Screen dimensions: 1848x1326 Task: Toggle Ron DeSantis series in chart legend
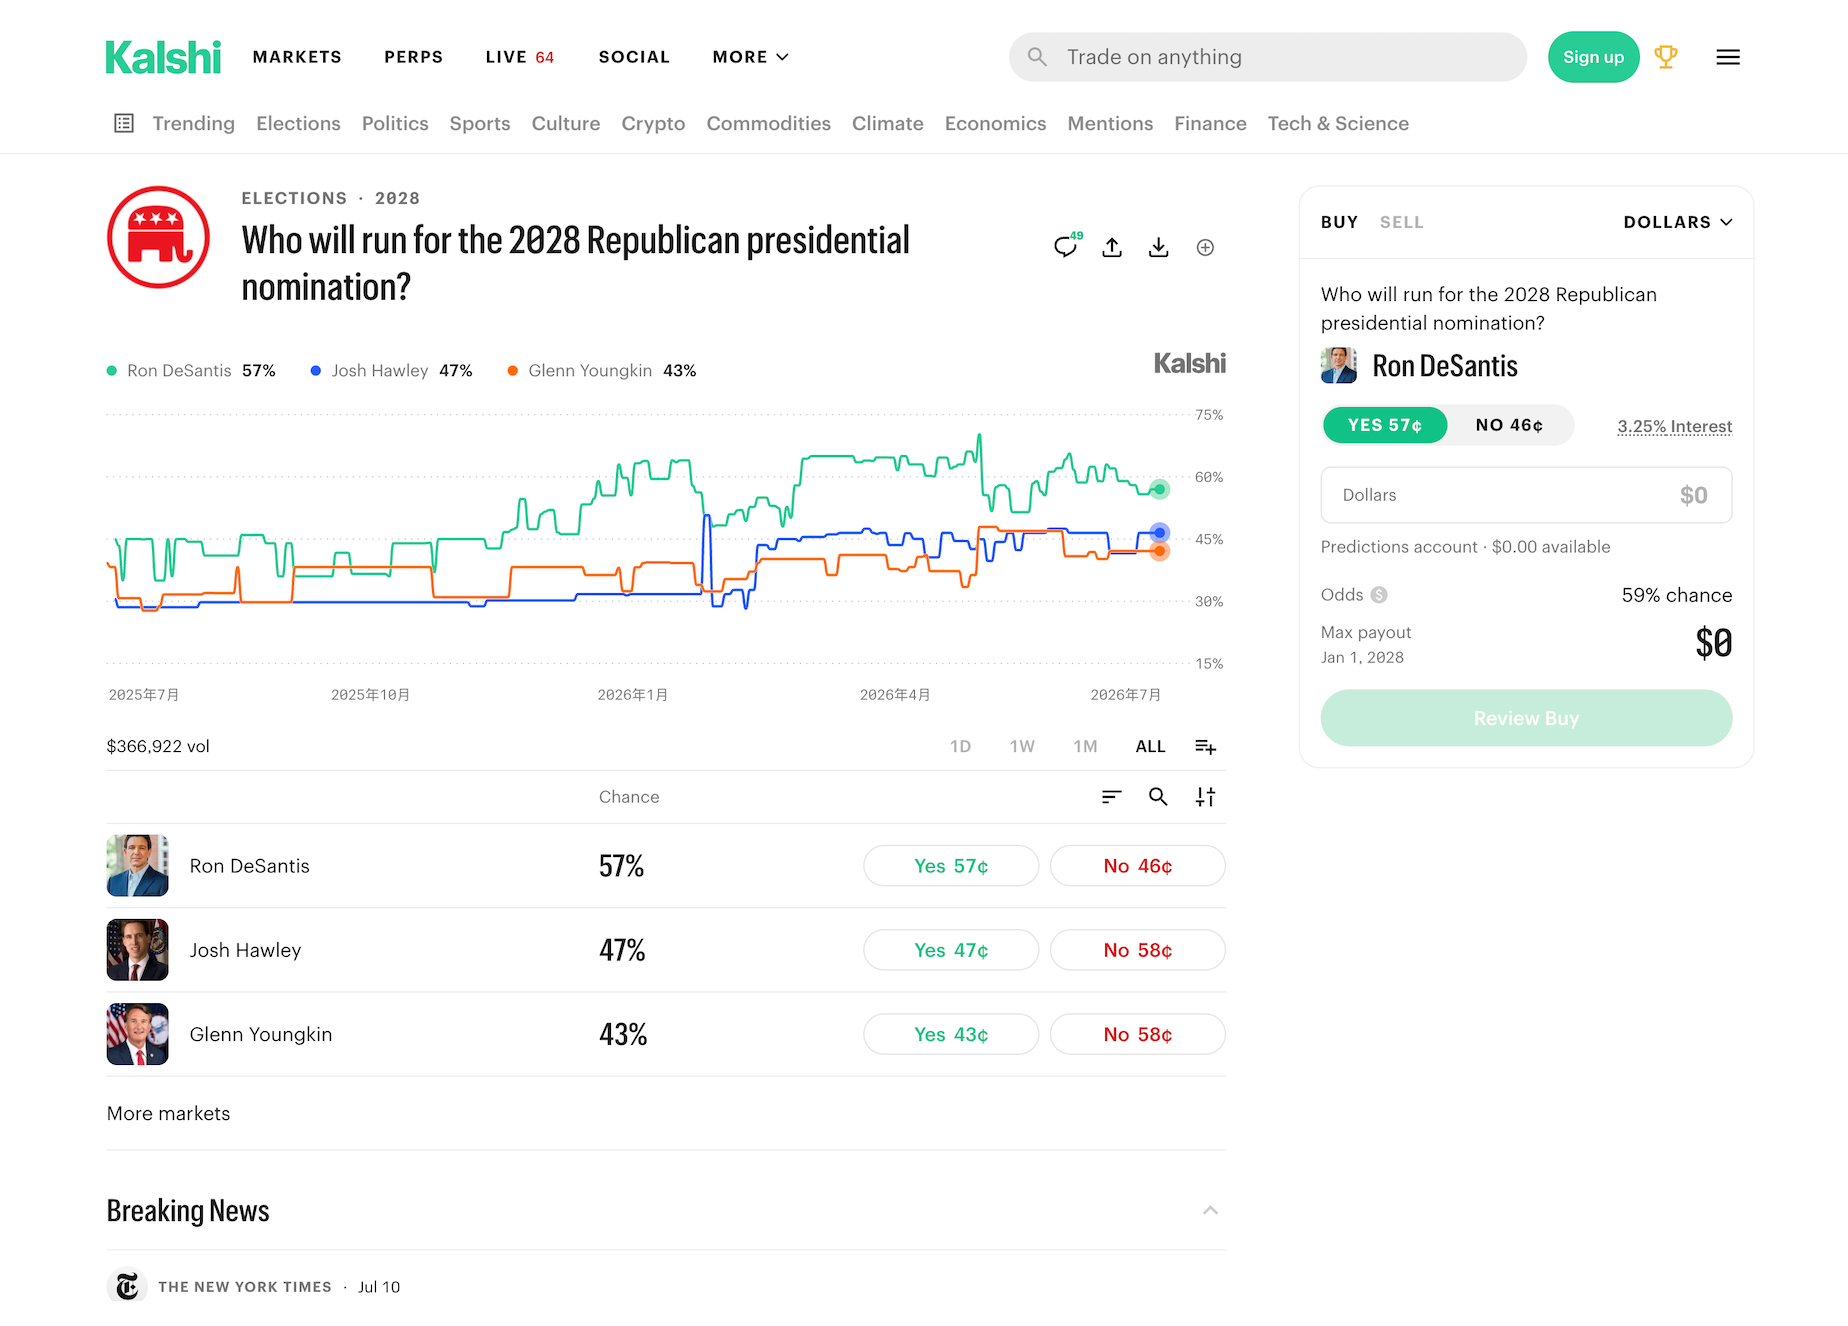tap(191, 371)
